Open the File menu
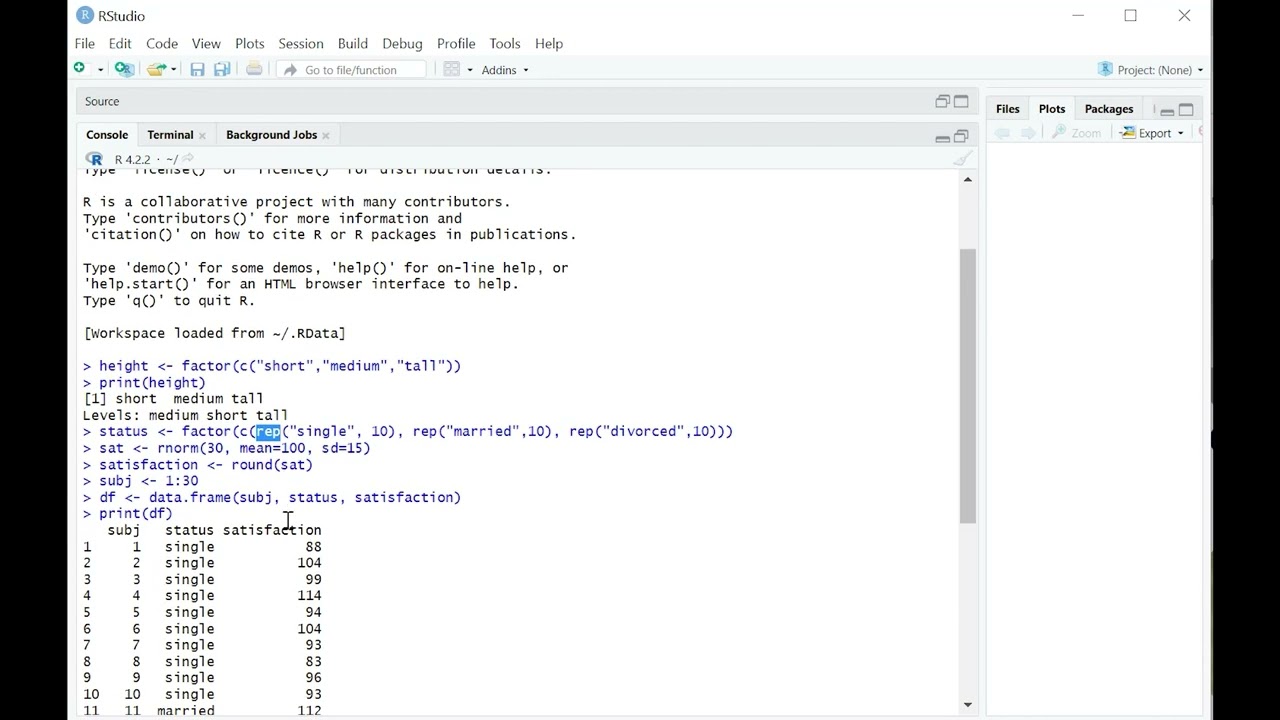Viewport: 1280px width, 720px height. pyautogui.click(x=85, y=44)
